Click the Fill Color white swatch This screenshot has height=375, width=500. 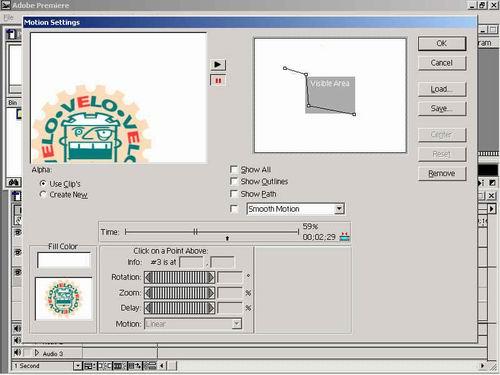[x=64, y=260]
